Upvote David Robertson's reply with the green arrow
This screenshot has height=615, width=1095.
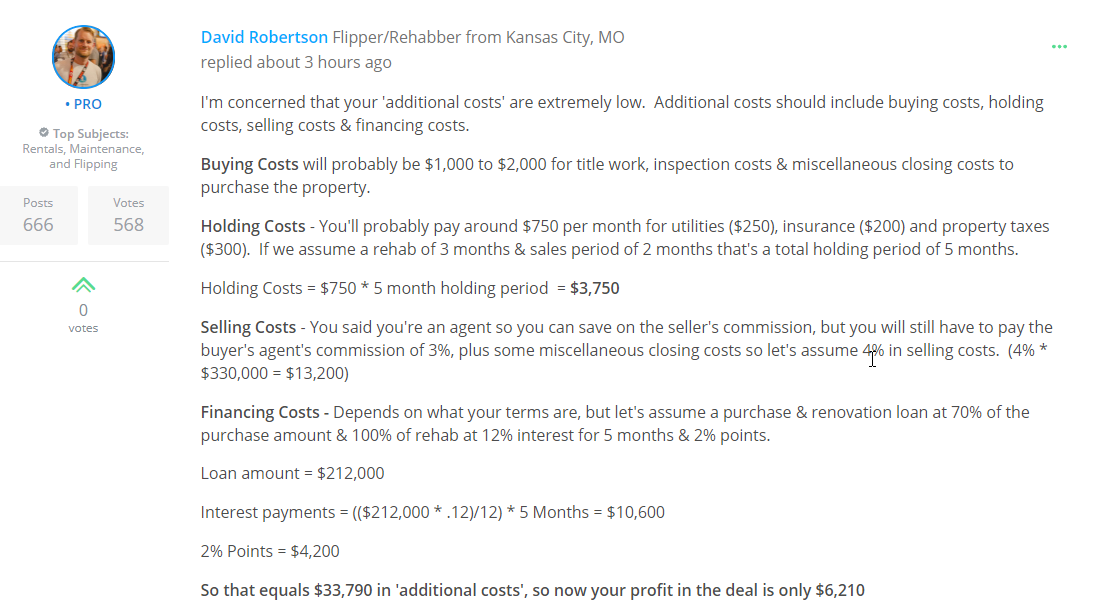(83, 285)
